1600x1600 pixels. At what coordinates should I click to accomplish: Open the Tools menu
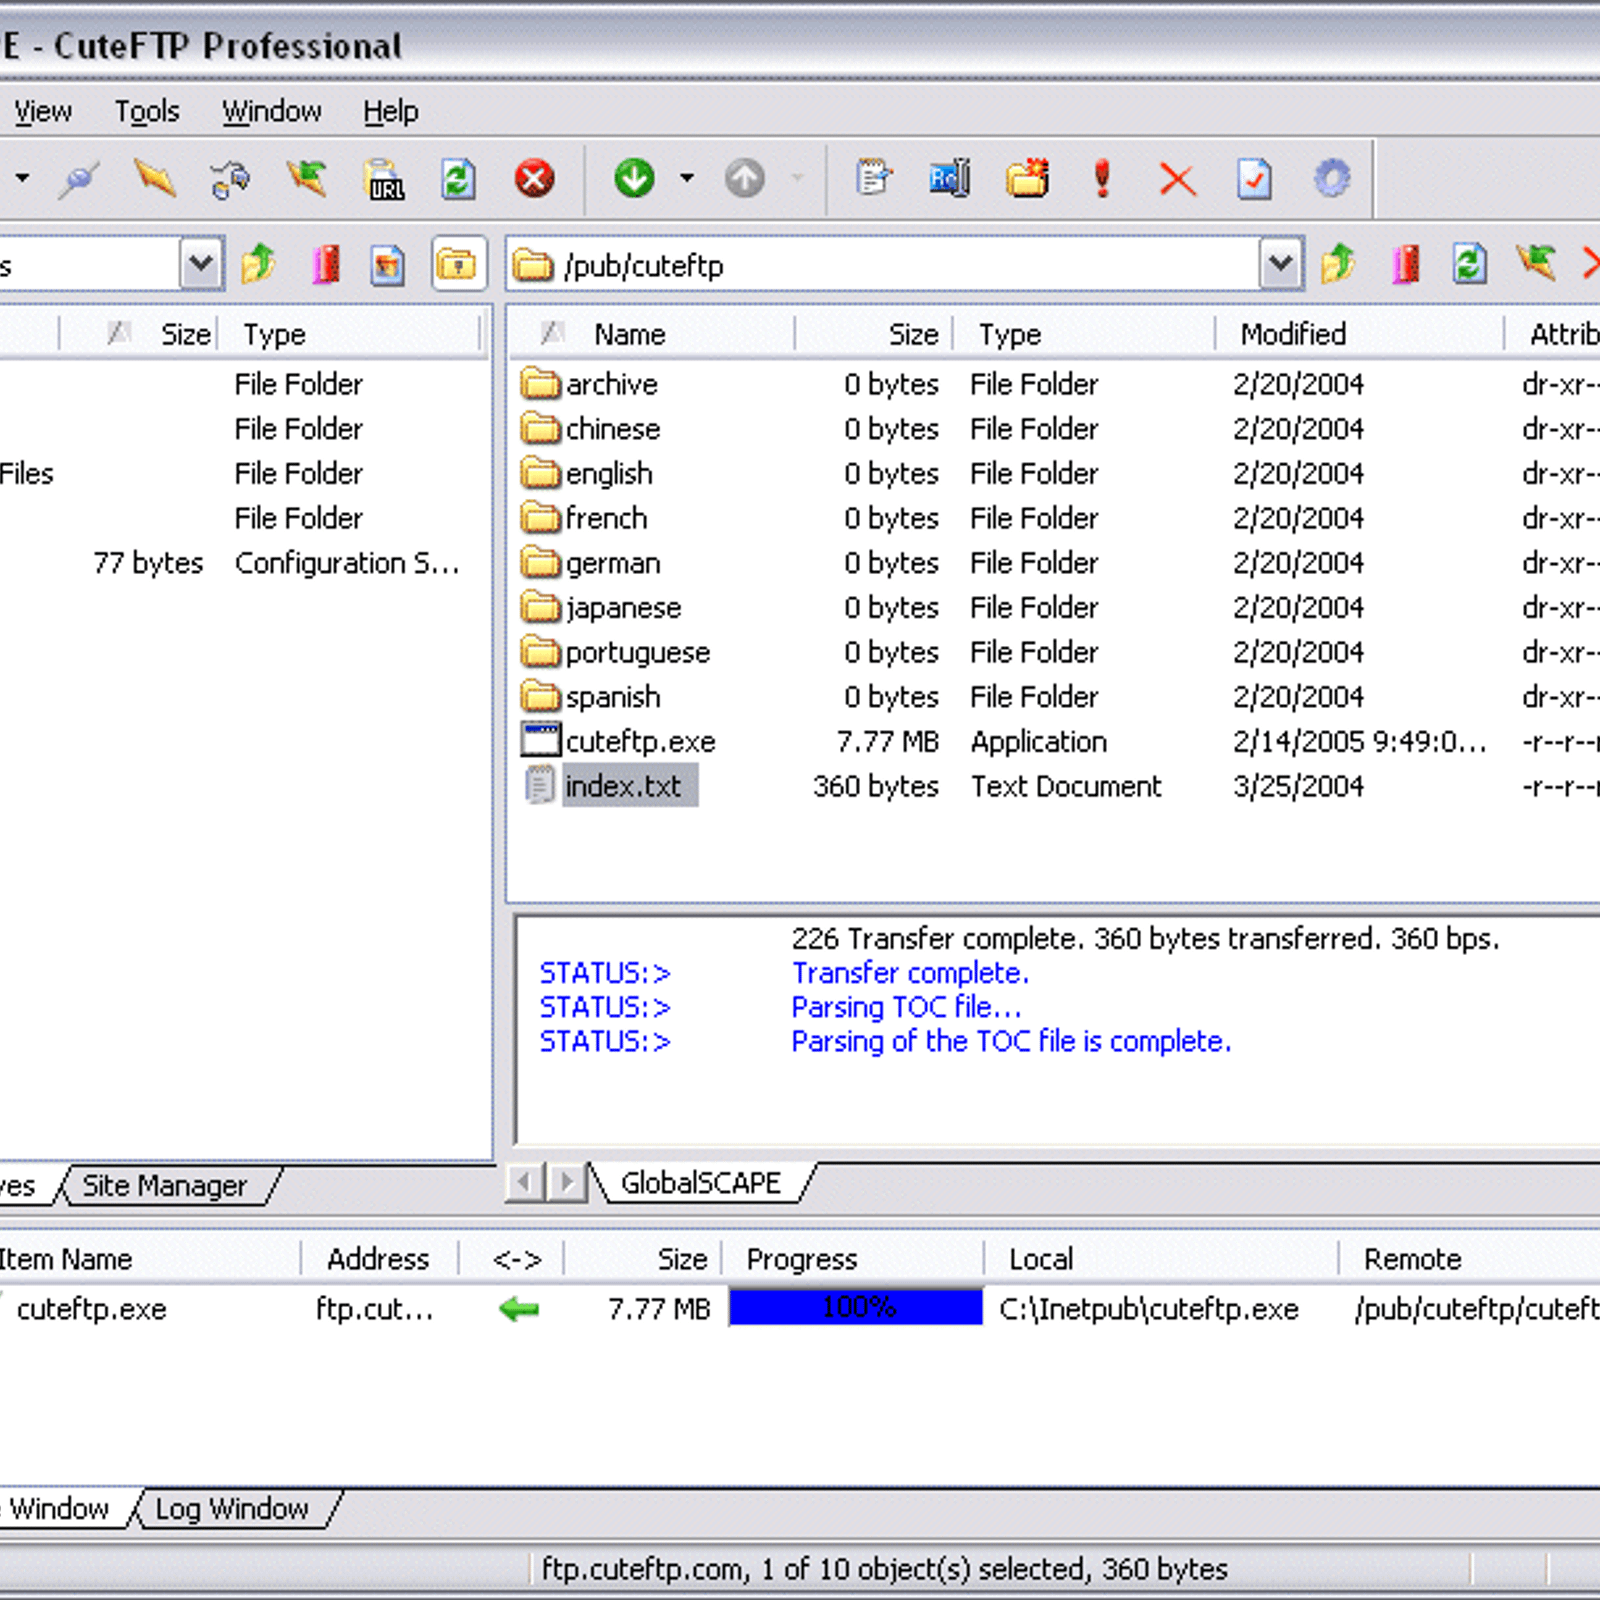point(147,111)
